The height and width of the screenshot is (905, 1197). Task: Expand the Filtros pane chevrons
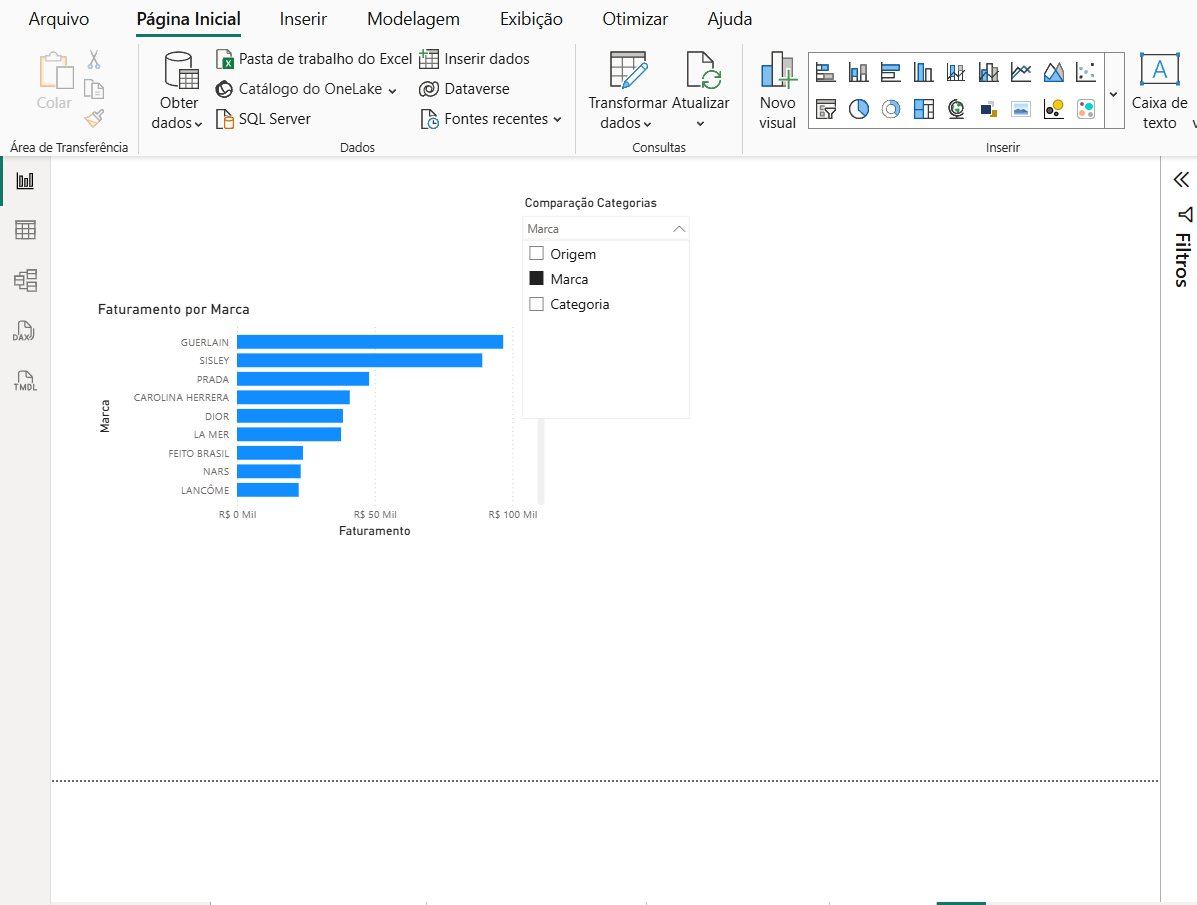pyautogui.click(x=1181, y=179)
